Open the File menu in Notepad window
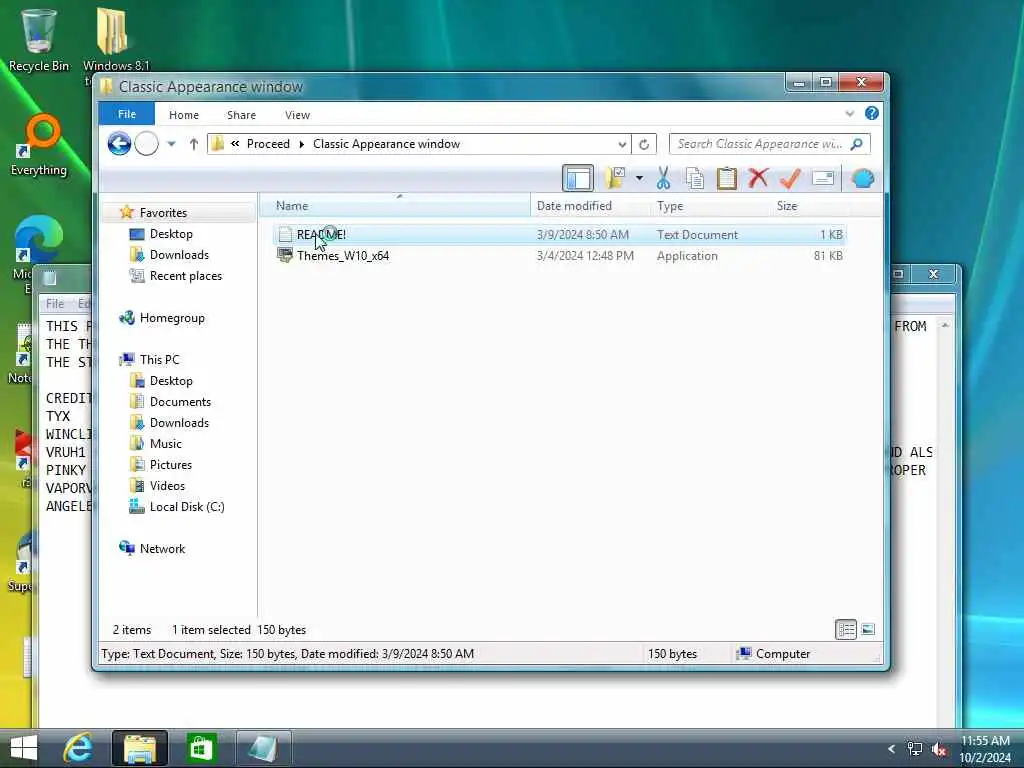1024x768 pixels. pos(55,304)
